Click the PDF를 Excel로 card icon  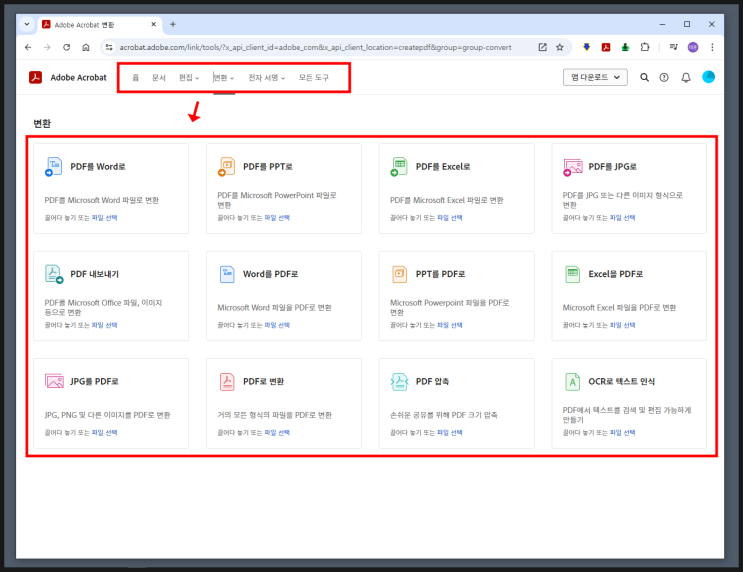399,167
